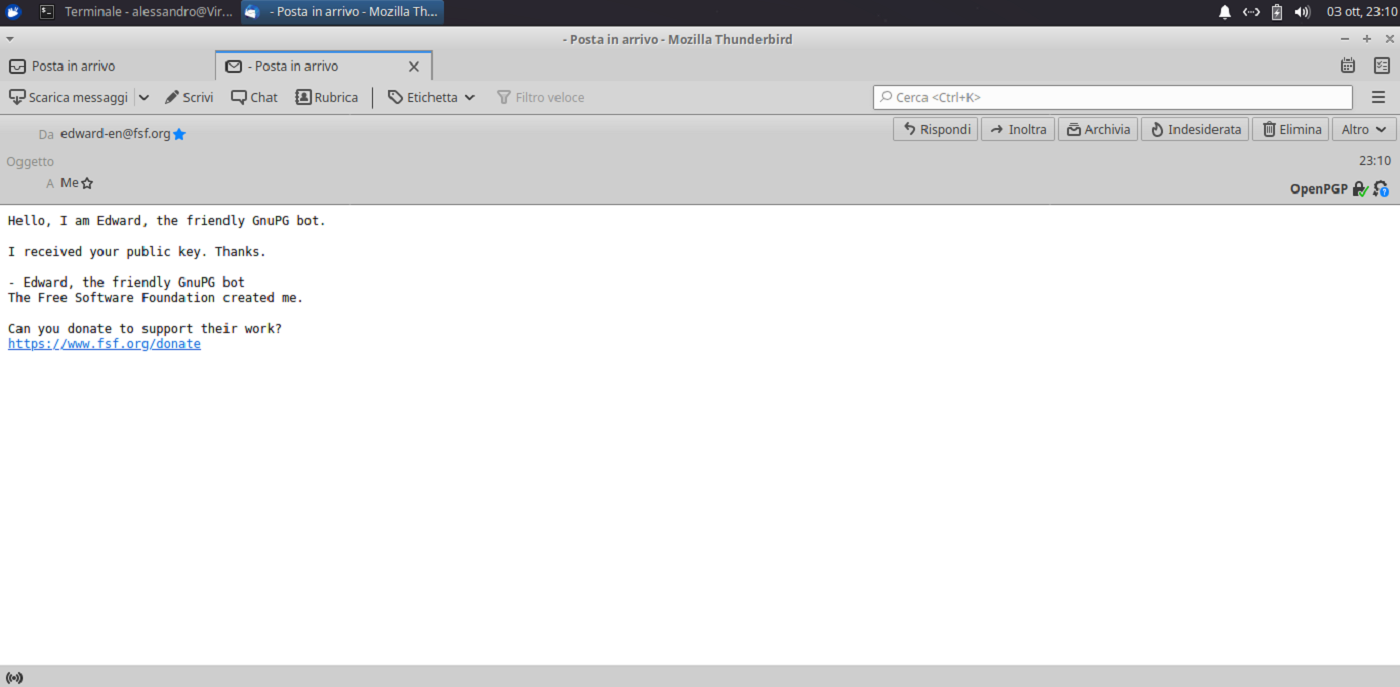Open the calendar icon in tab bar
The image size is (1400, 687).
pyautogui.click(x=1348, y=66)
